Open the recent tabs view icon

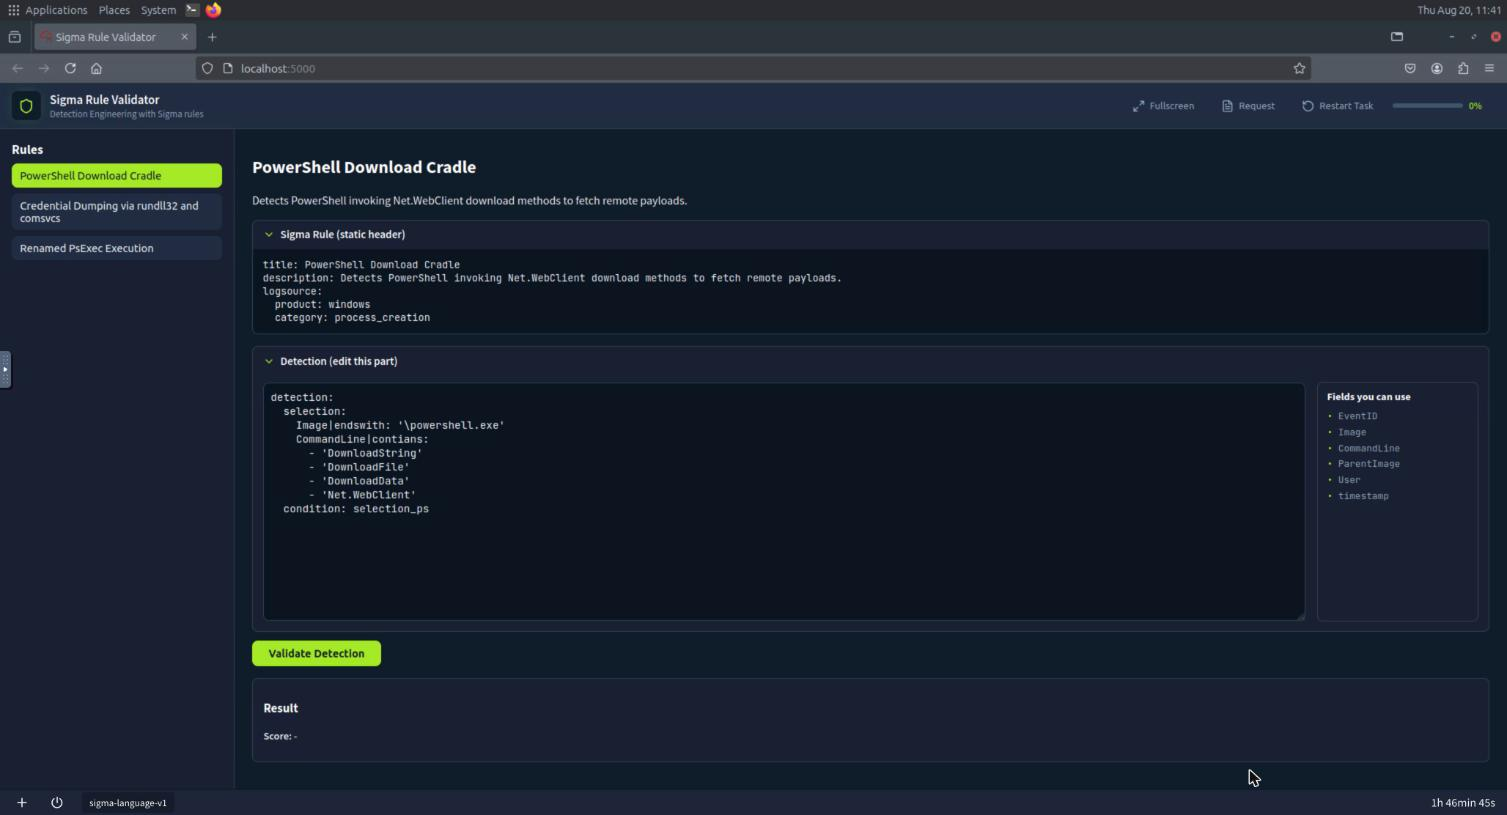(15, 37)
